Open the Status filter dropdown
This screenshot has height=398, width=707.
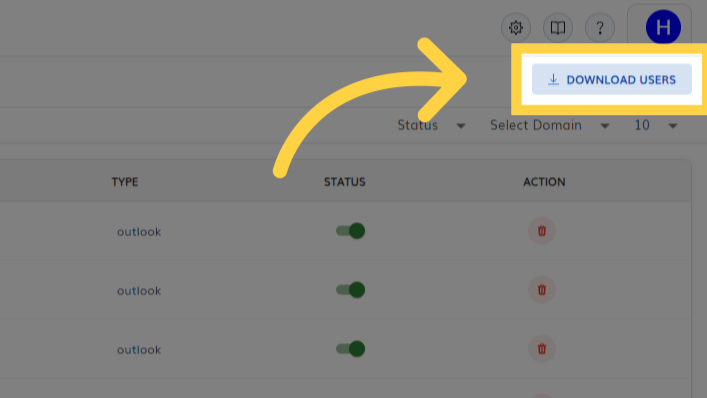click(431, 125)
